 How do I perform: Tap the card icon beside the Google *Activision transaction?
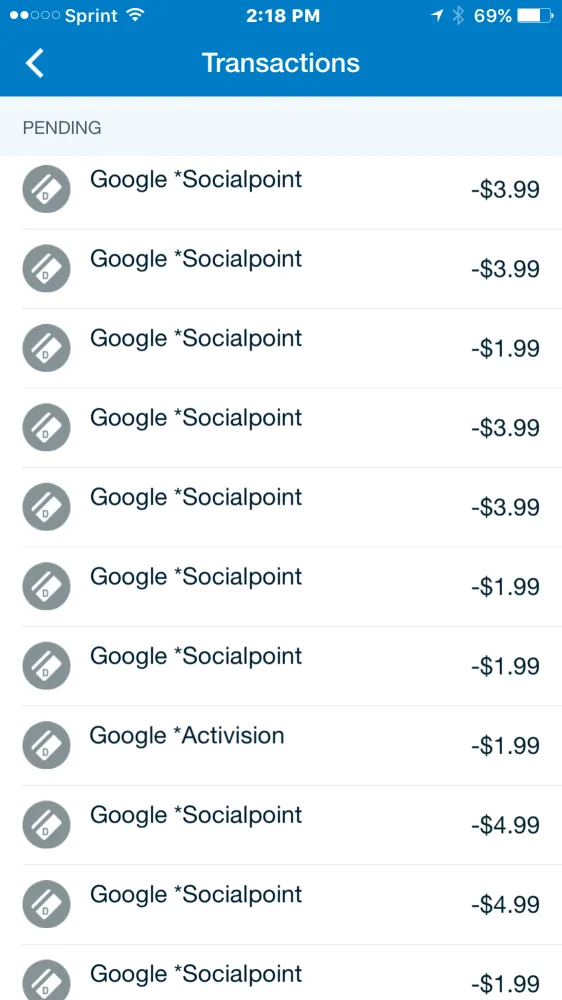(47, 745)
